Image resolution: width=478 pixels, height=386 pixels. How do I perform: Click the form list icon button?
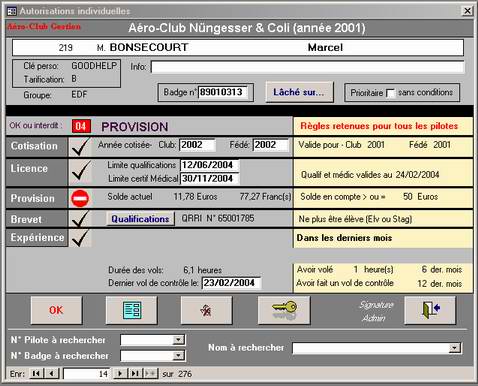131,310
